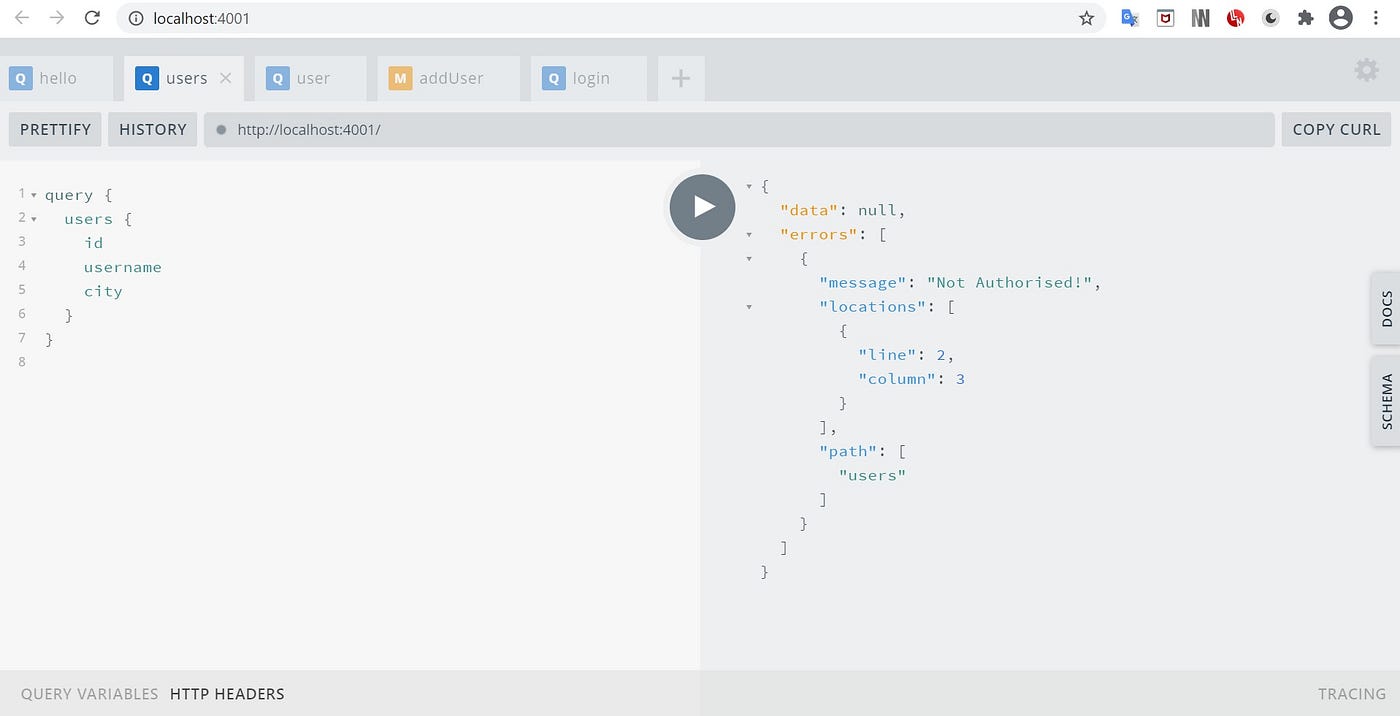Collapse the locations array in the response

(749, 306)
